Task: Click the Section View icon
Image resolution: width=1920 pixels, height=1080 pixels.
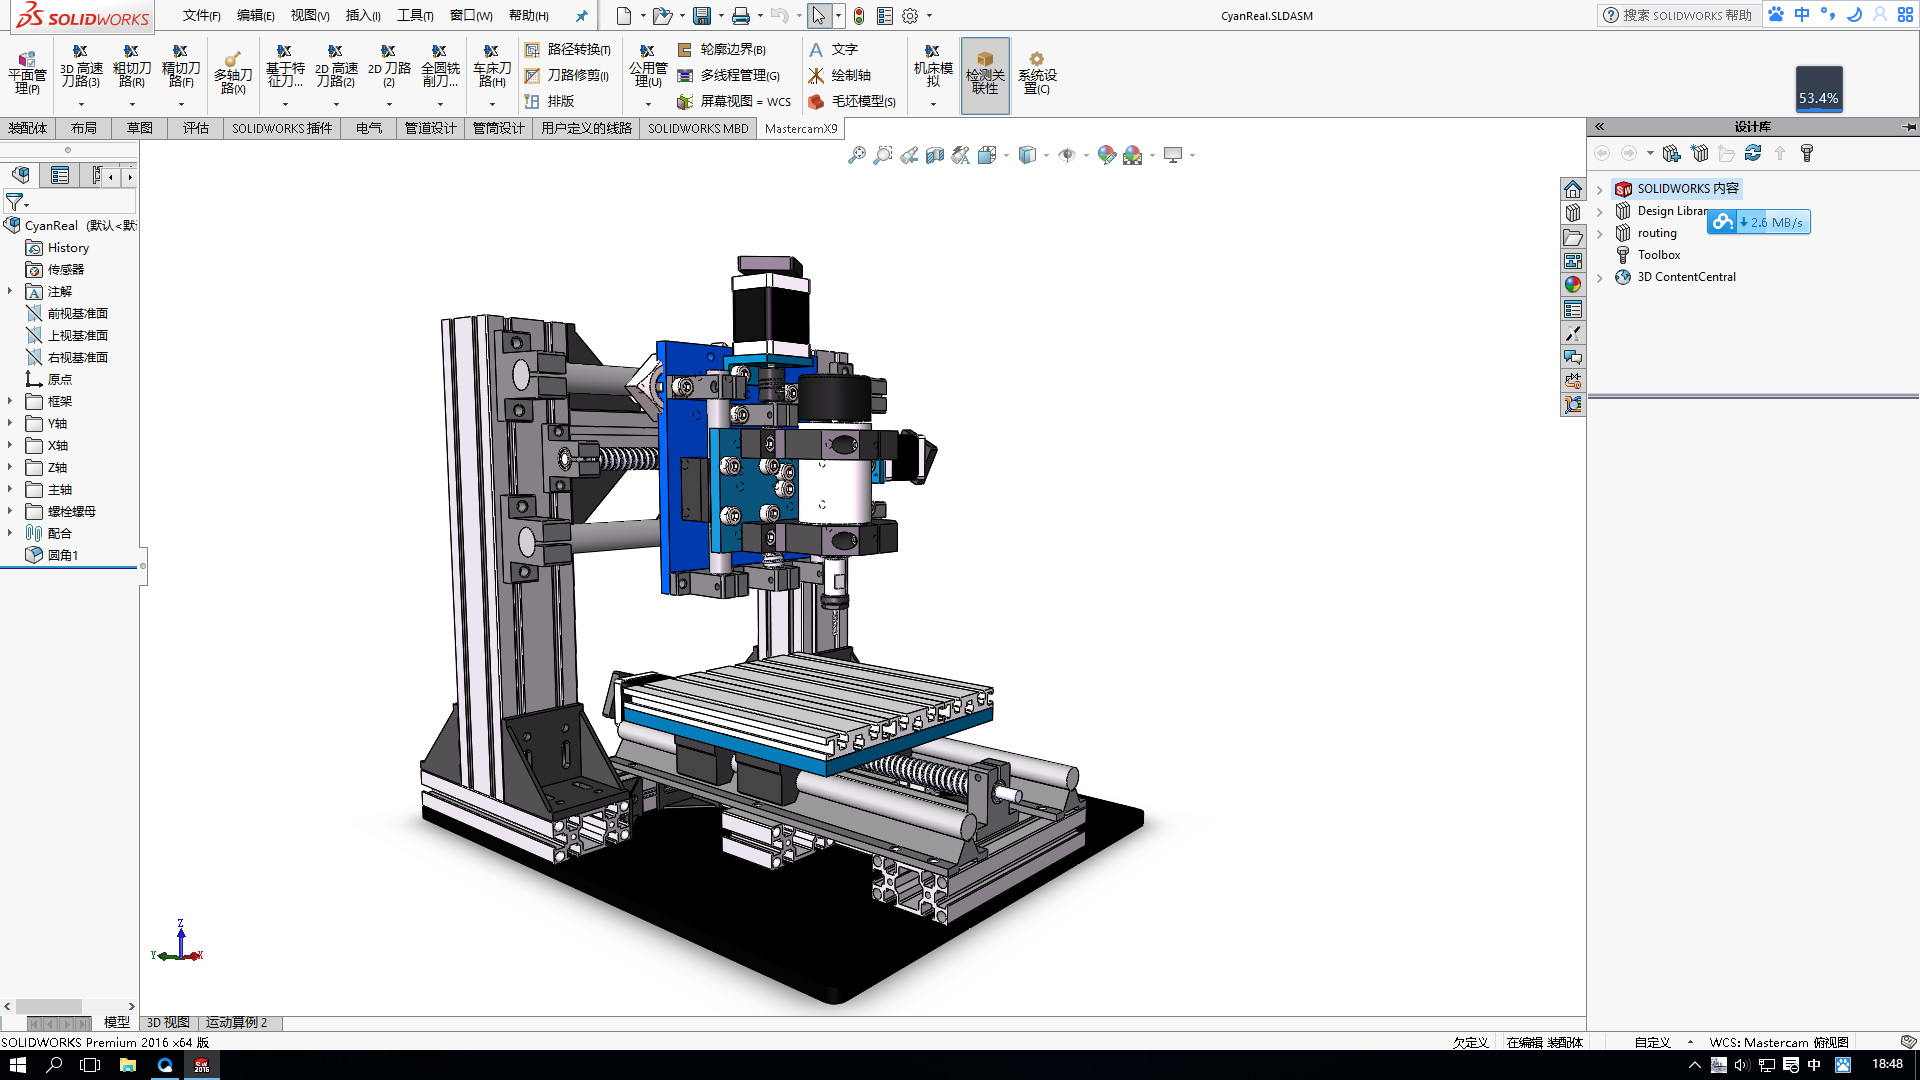Action: pyautogui.click(x=935, y=155)
